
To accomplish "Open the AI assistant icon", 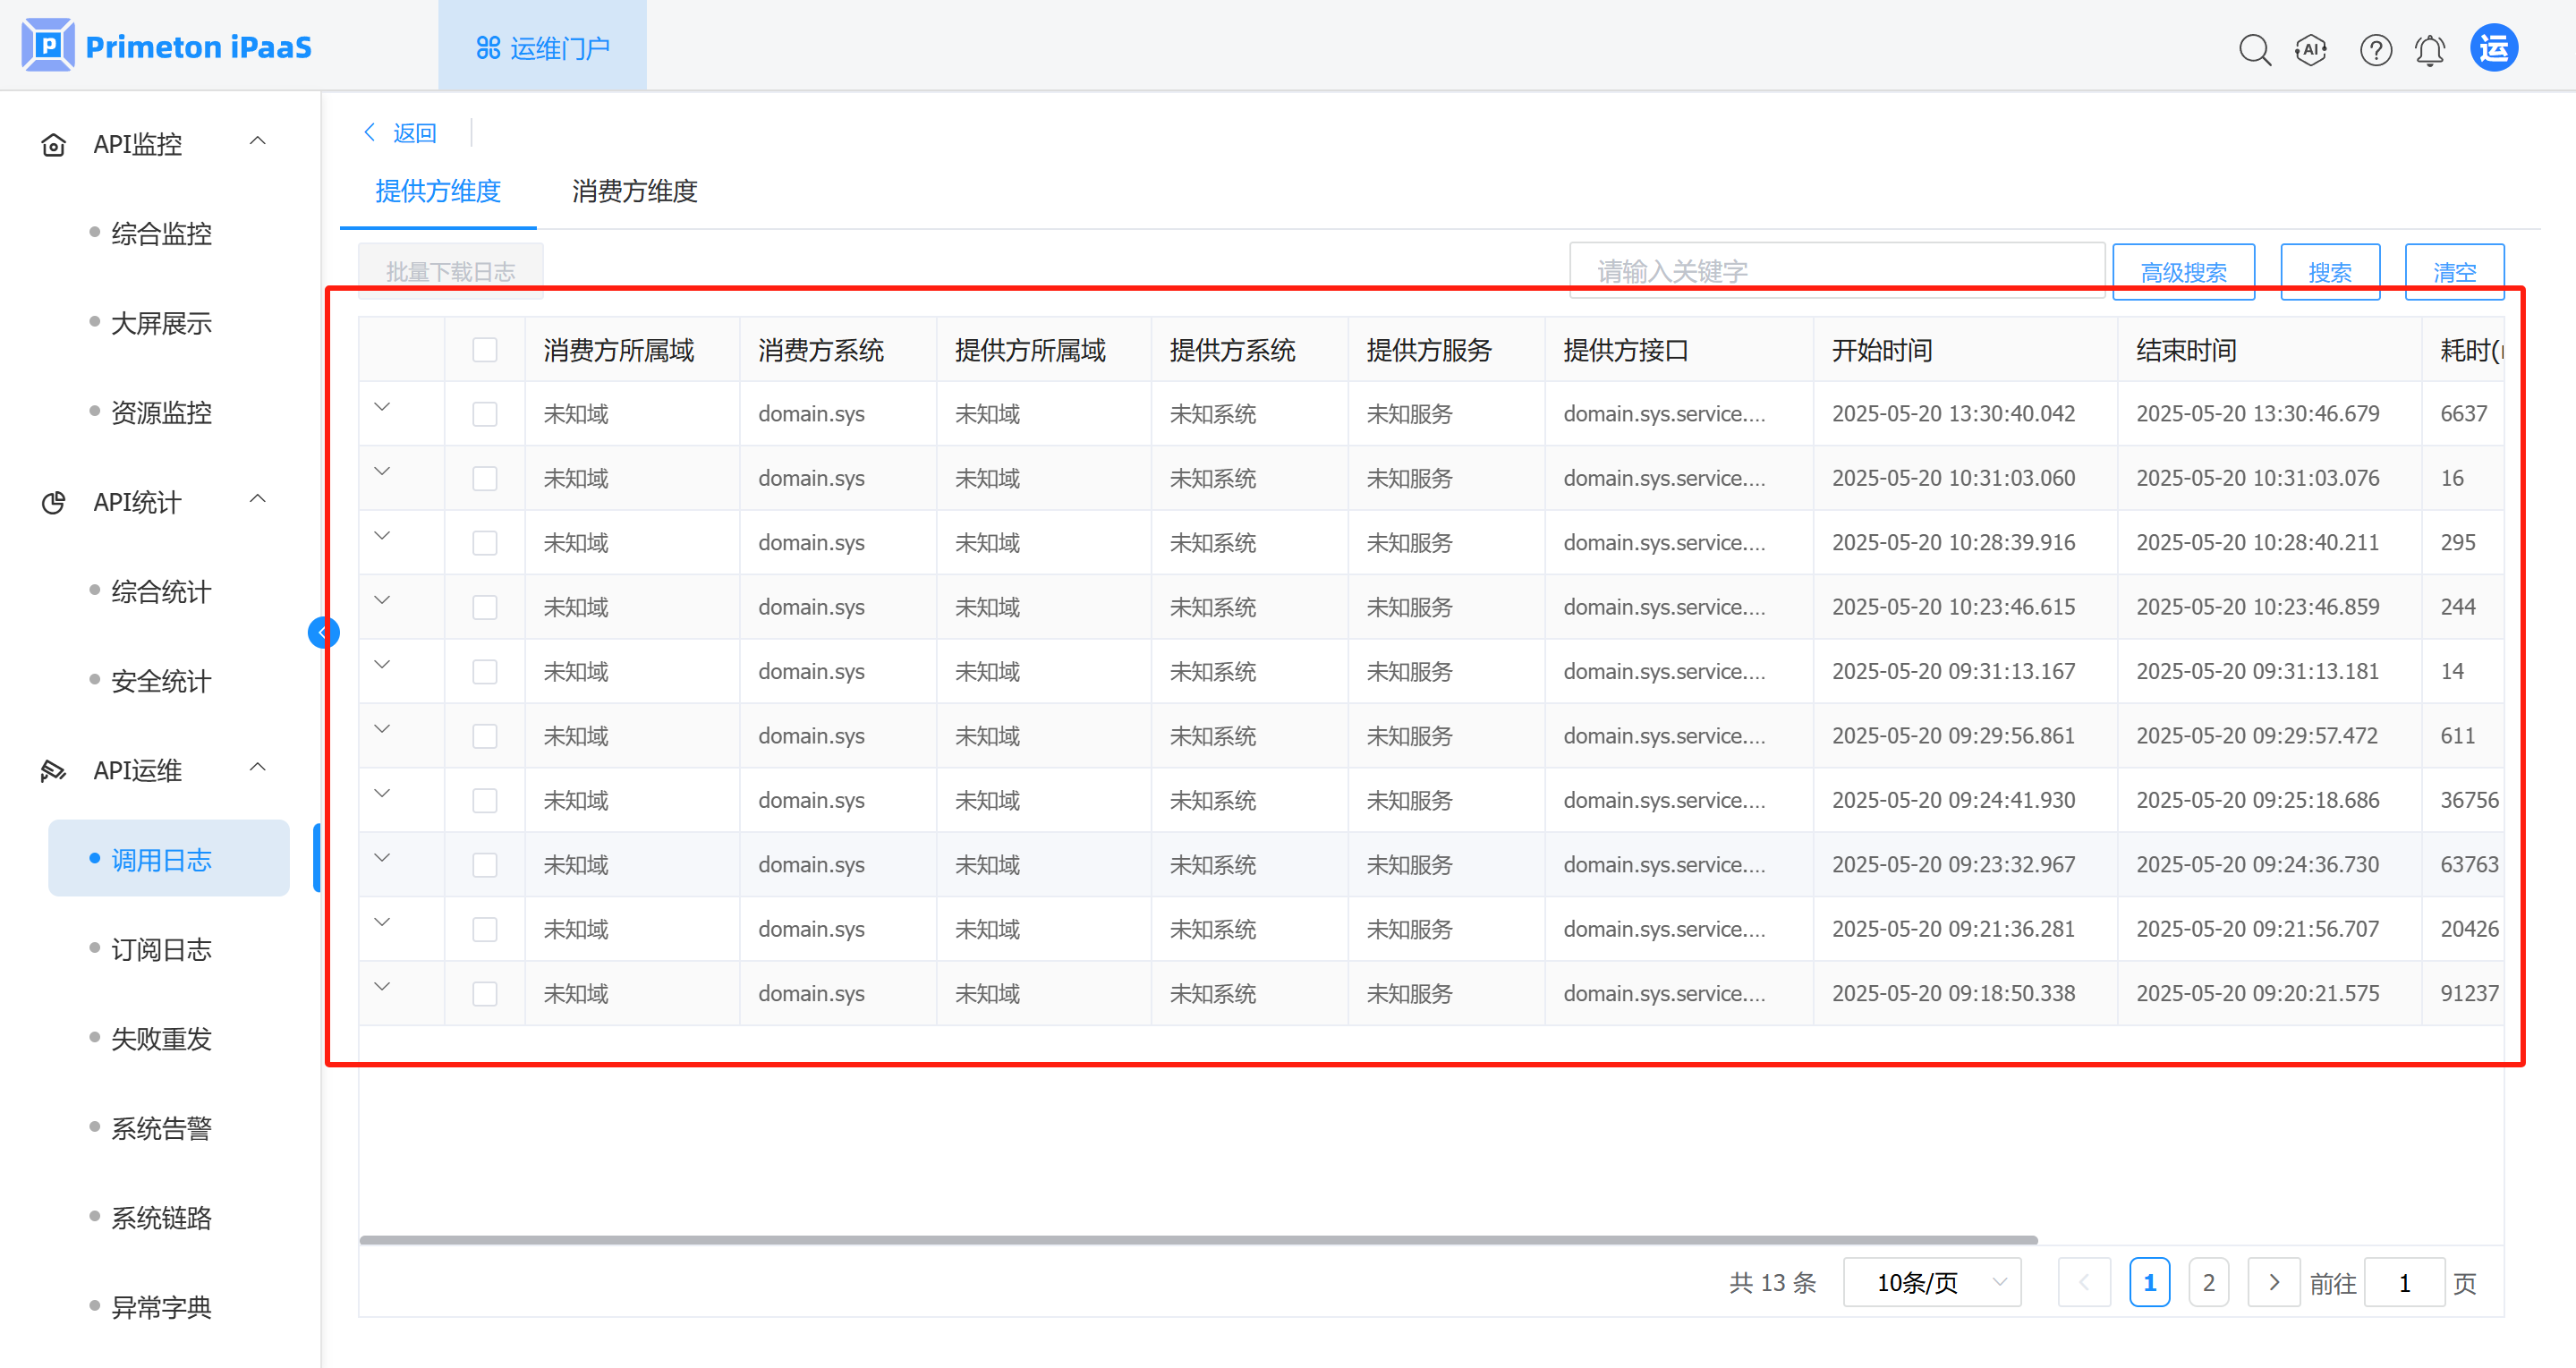I will pos(2311,49).
